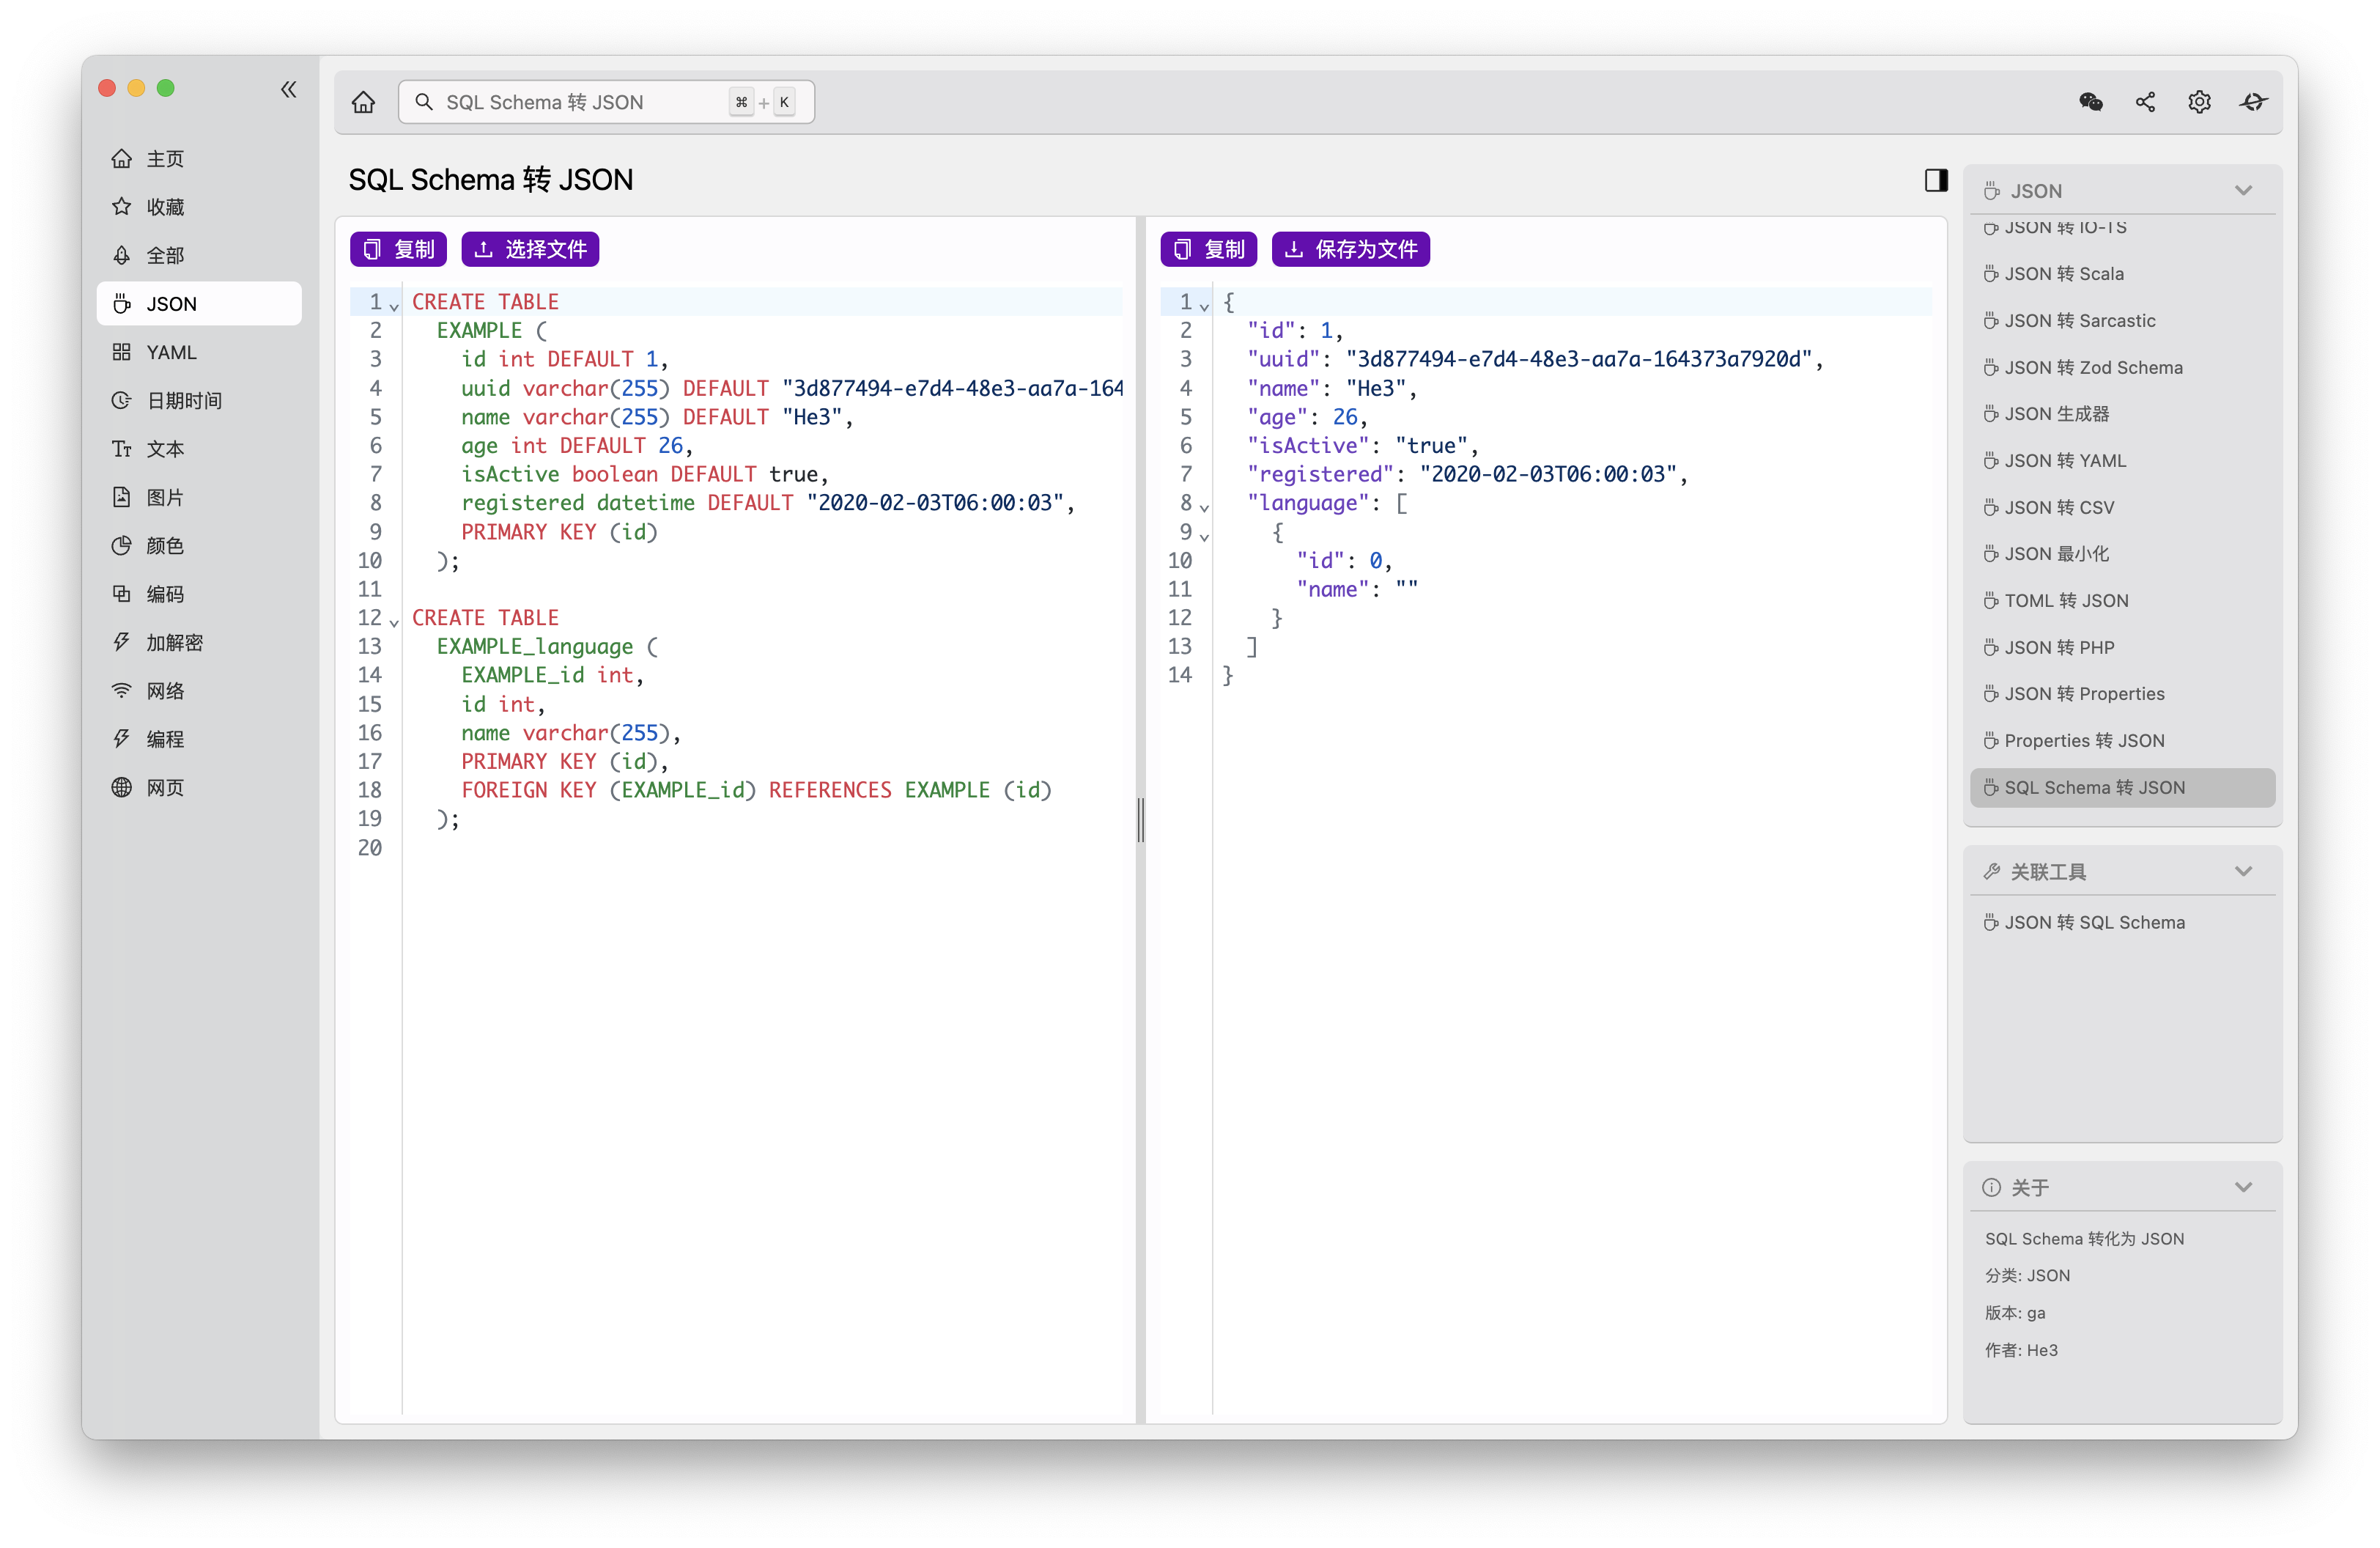Collapse the JSON tools list panel
The height and width of the screenshot is (1548, 2380).
pos(2243,191)
